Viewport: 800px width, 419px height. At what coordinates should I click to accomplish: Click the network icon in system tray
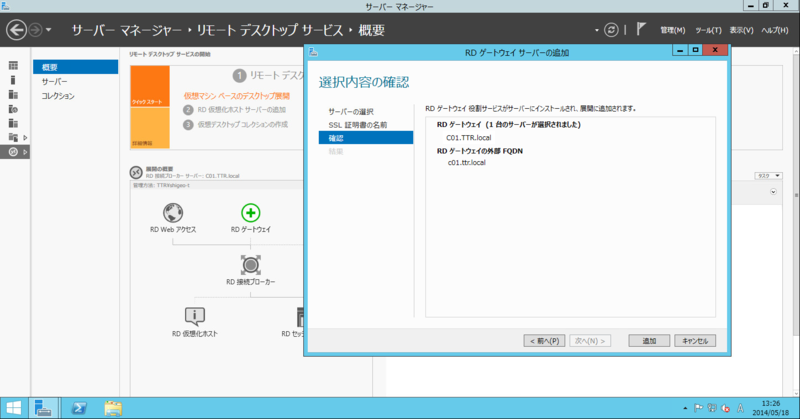click(x=712, y=408)
